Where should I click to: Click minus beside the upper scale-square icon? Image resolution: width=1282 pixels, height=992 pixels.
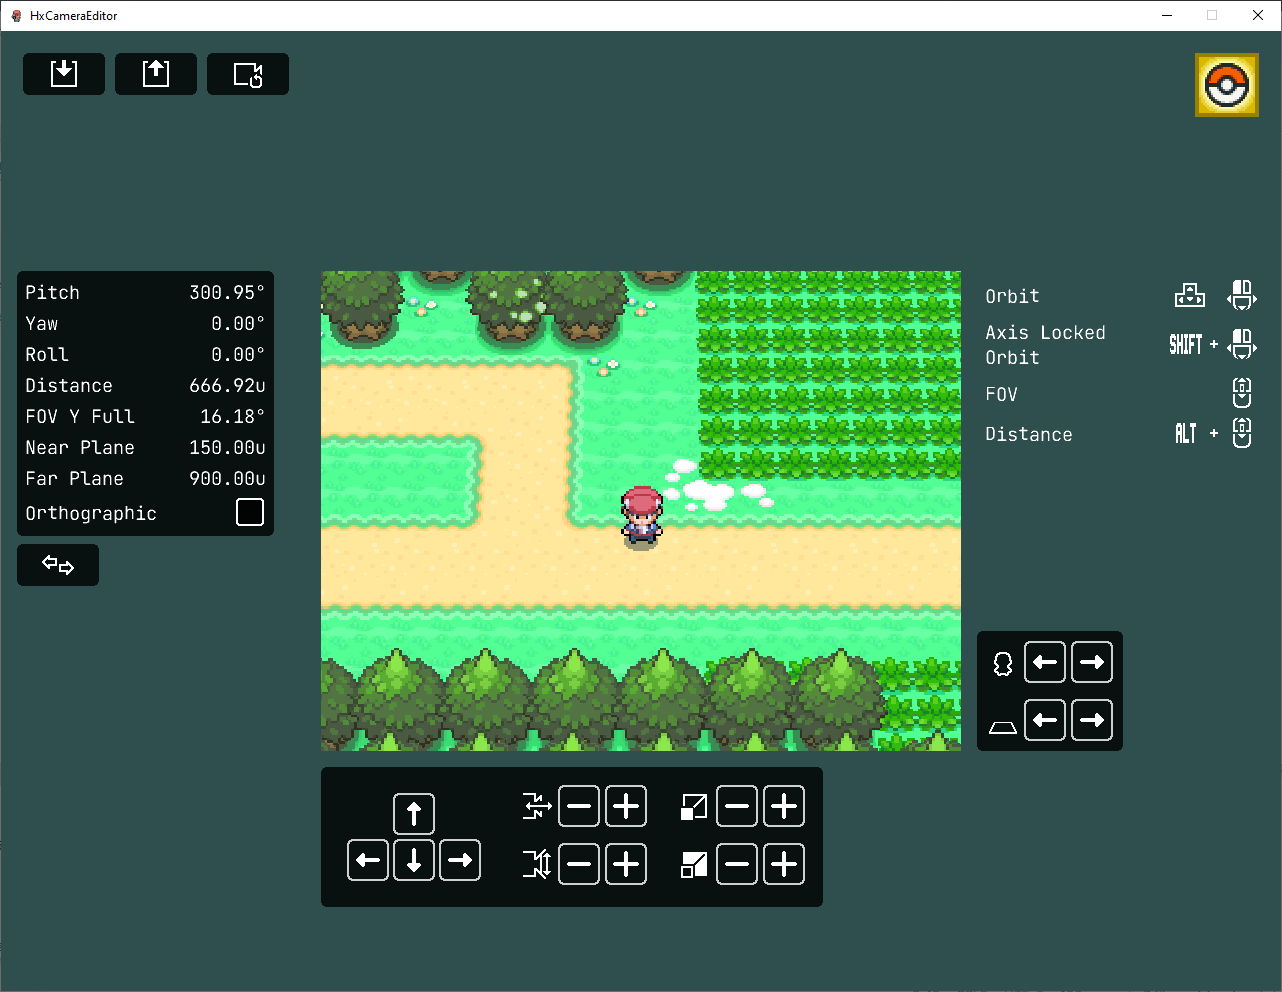click(x=737, y=806)
